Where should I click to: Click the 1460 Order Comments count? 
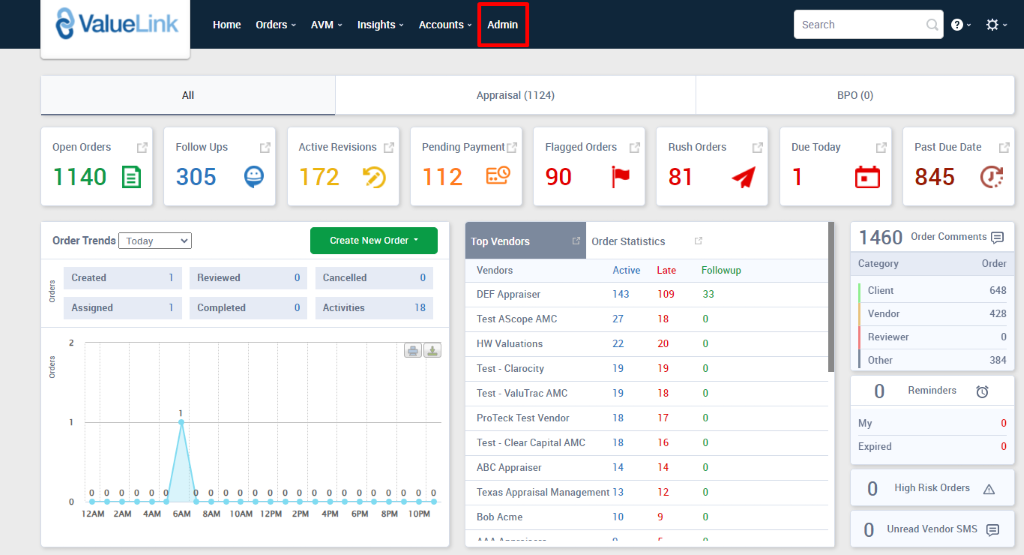[880, 237]
